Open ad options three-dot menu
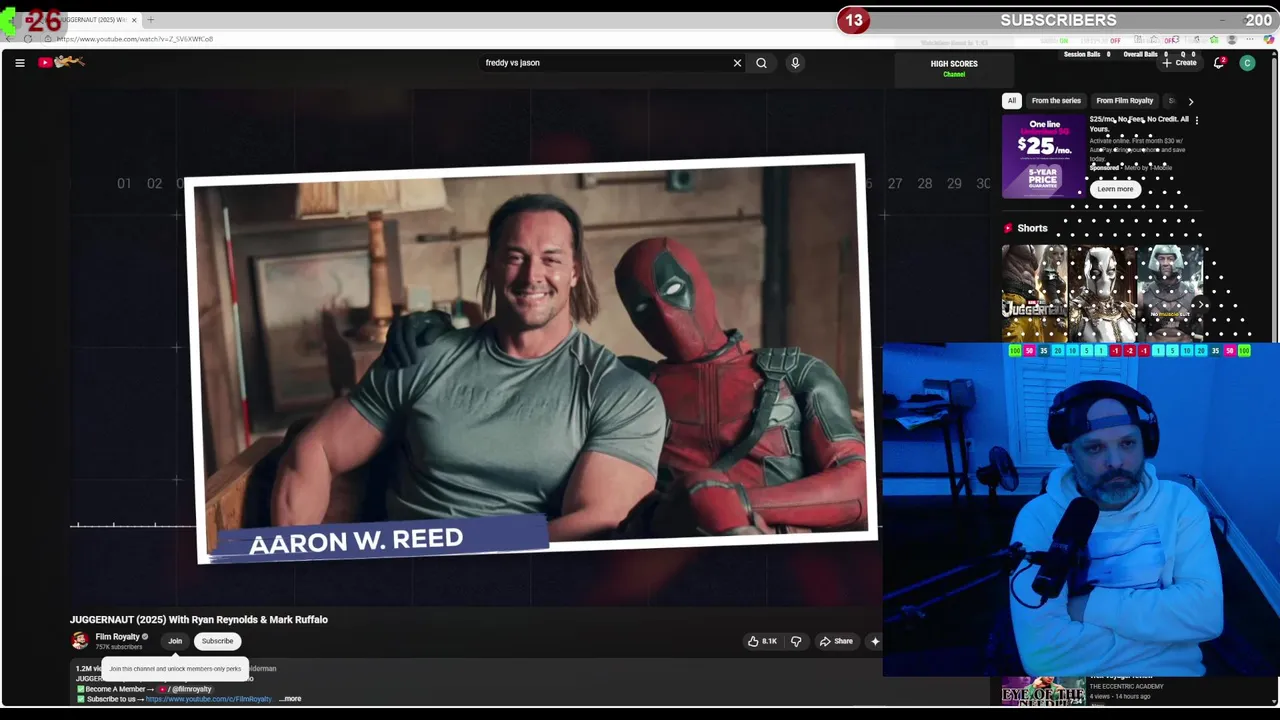Image resolution: width=1280 pixels, height=720 pixels. pyautogui.click(x=1196, y=120)
